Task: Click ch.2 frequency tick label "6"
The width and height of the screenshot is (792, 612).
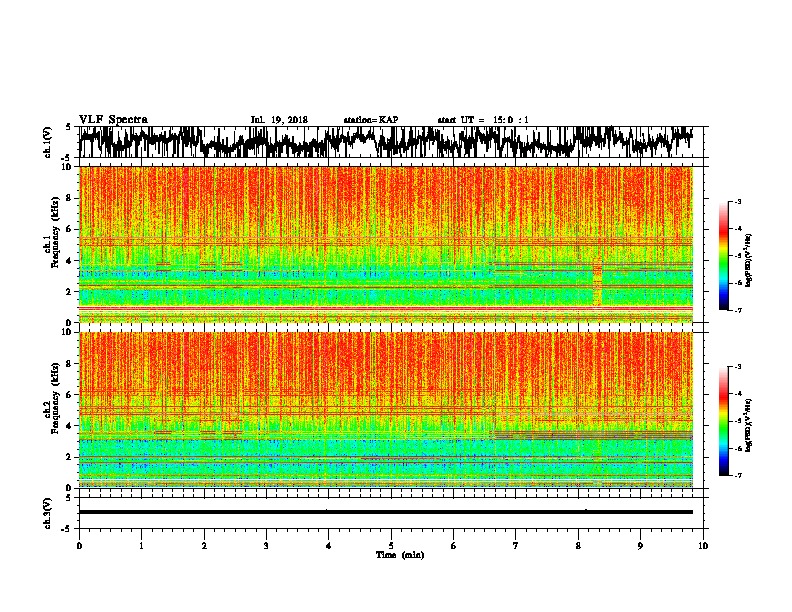Action: (70, 395)
